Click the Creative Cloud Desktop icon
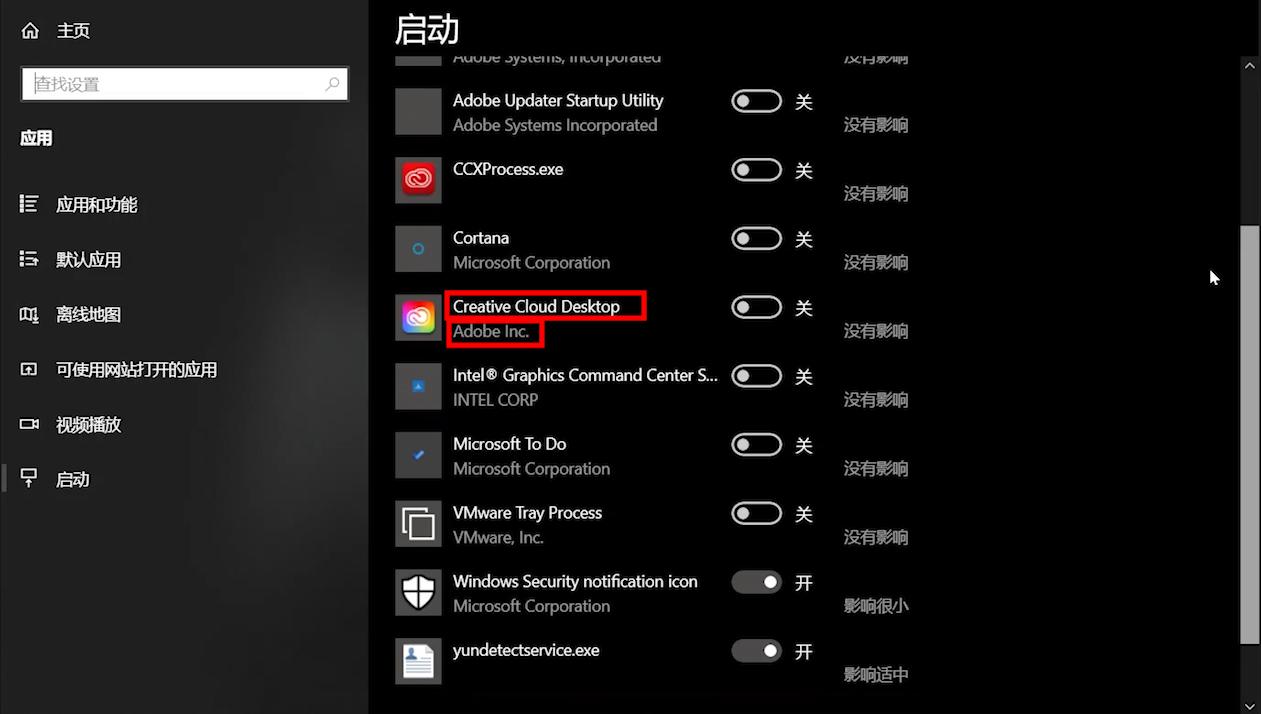Screen dimensions: 1261x714 pos(418,318)
